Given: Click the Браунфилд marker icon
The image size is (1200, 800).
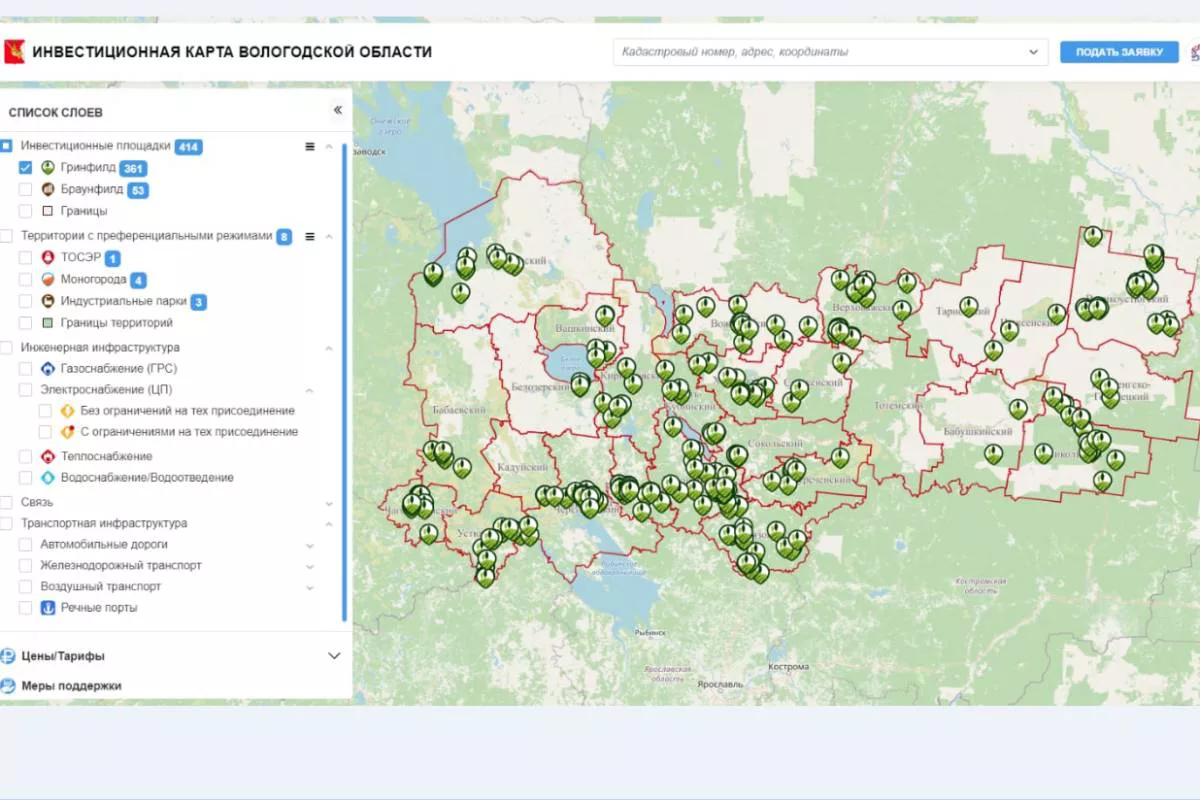Looking at the screenshot, I should pyautogui.click(x=47, y=189).
